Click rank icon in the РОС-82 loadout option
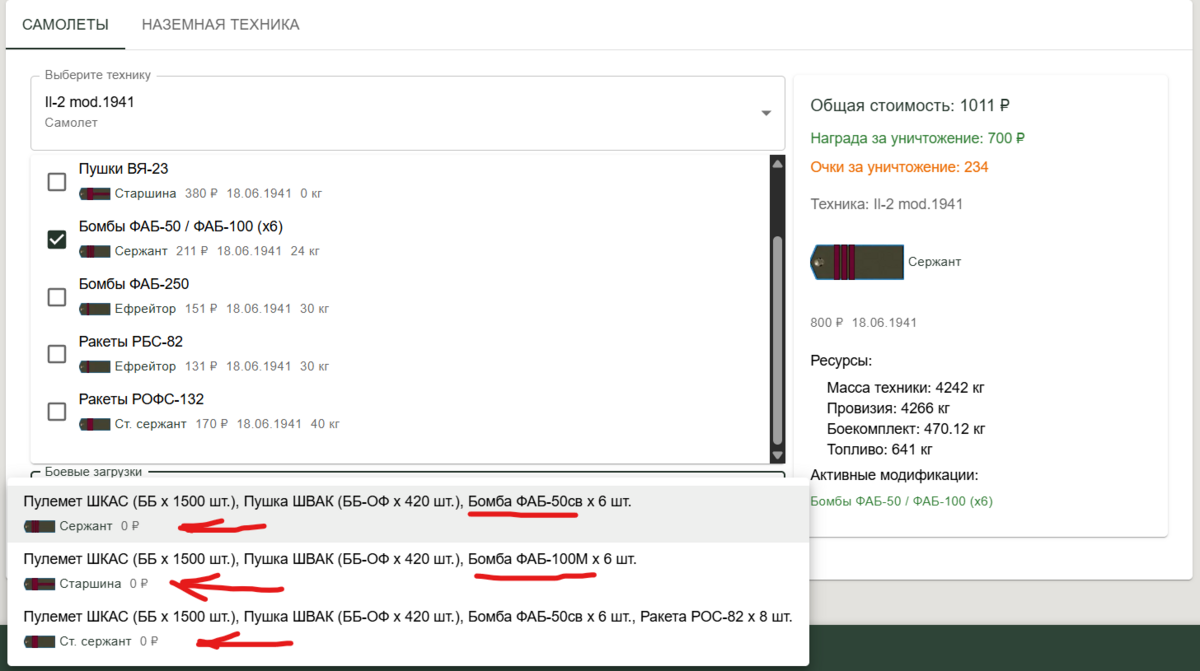1200x671 pixels. pyautogui.click(x=40, y=641)
